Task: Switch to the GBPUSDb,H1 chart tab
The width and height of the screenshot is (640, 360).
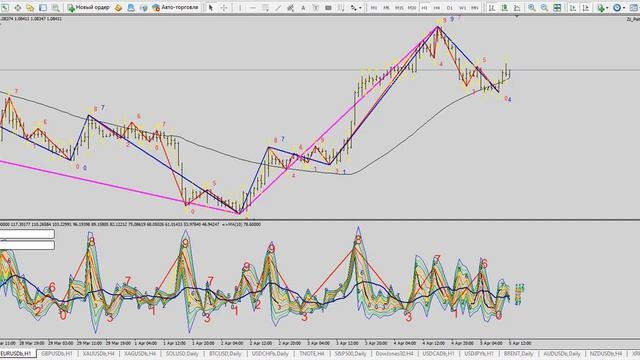Action: point(56,353)
